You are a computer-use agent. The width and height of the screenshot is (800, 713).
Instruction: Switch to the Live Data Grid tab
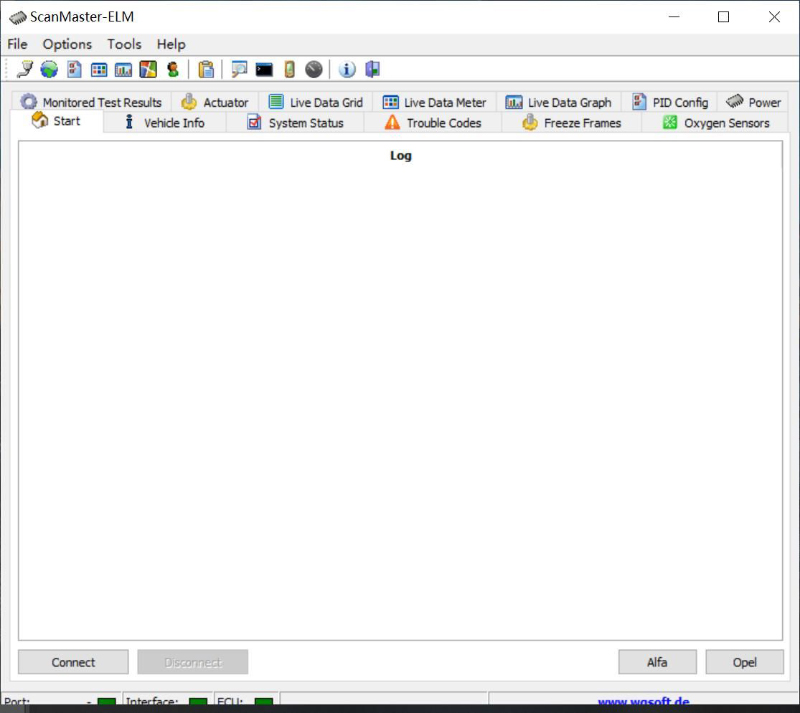click(316, 102)
